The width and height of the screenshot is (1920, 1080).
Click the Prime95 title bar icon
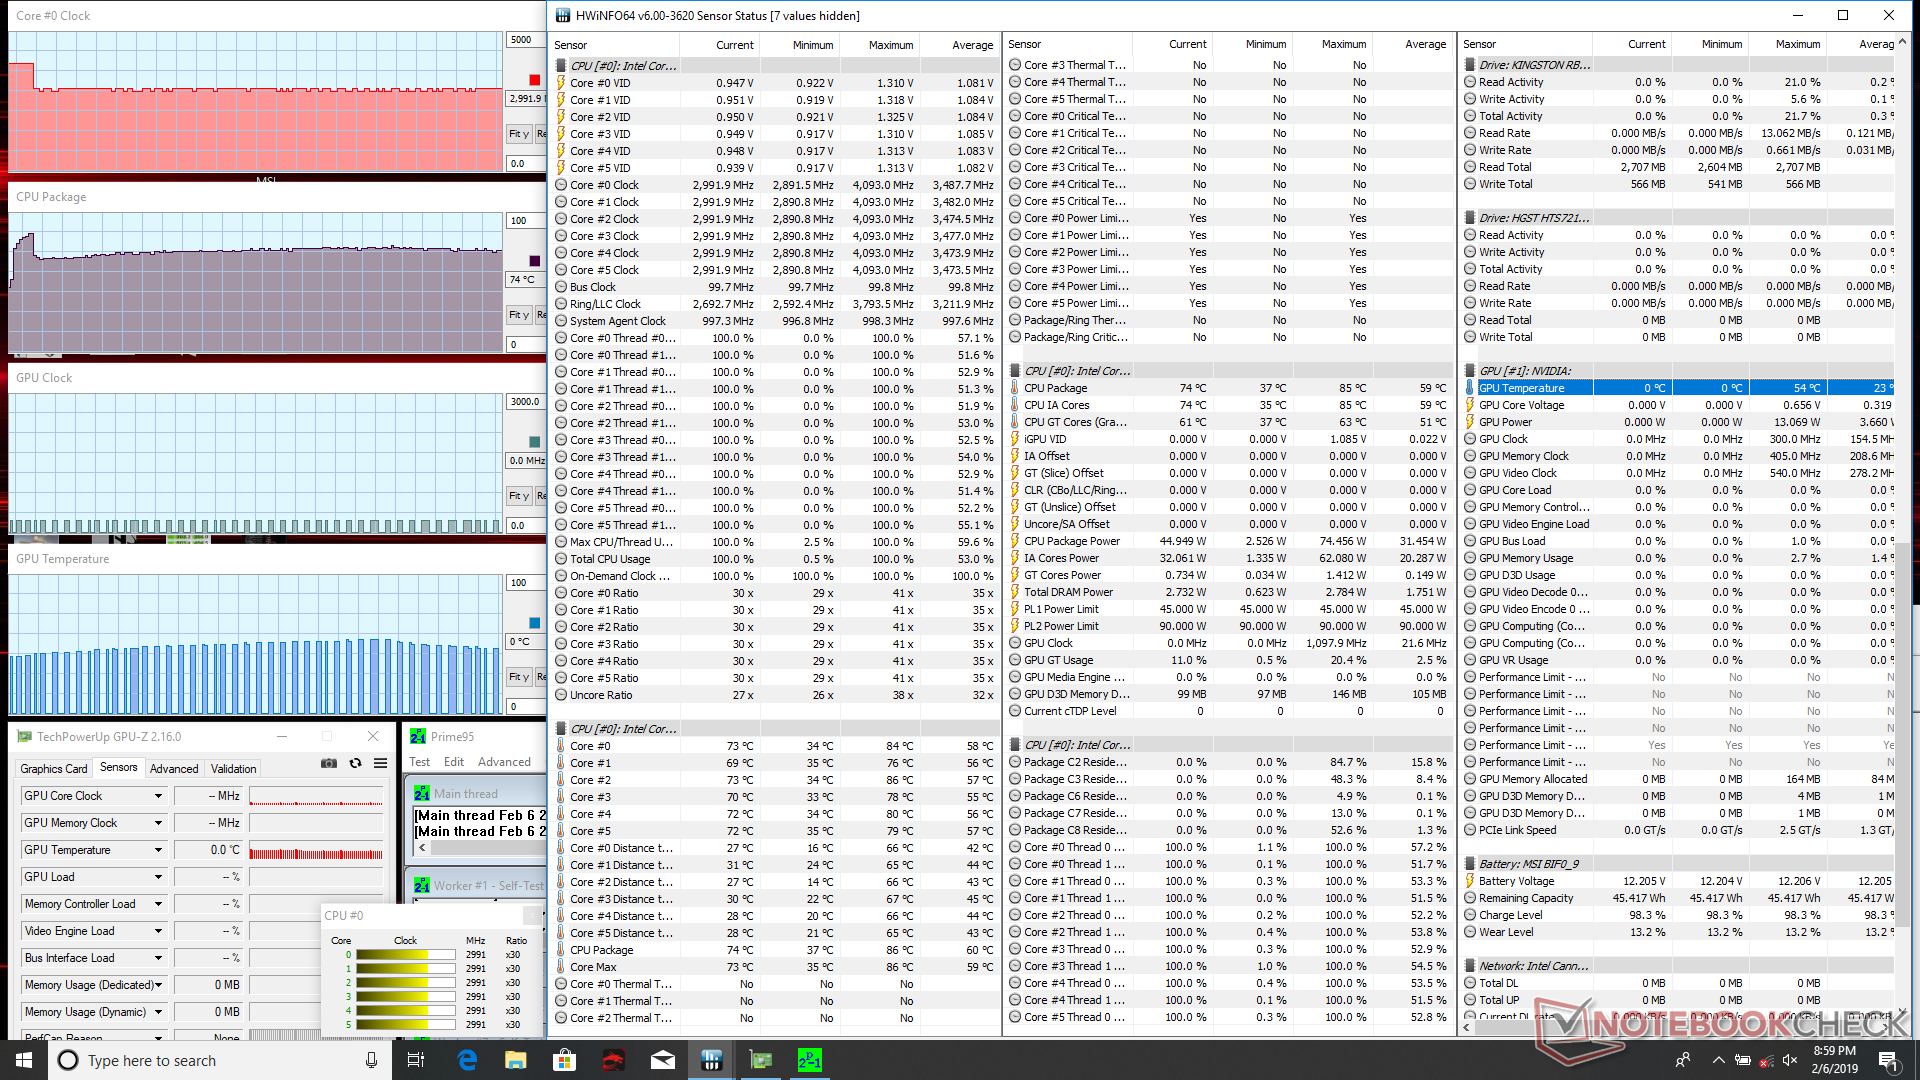[x=418, y=736]
